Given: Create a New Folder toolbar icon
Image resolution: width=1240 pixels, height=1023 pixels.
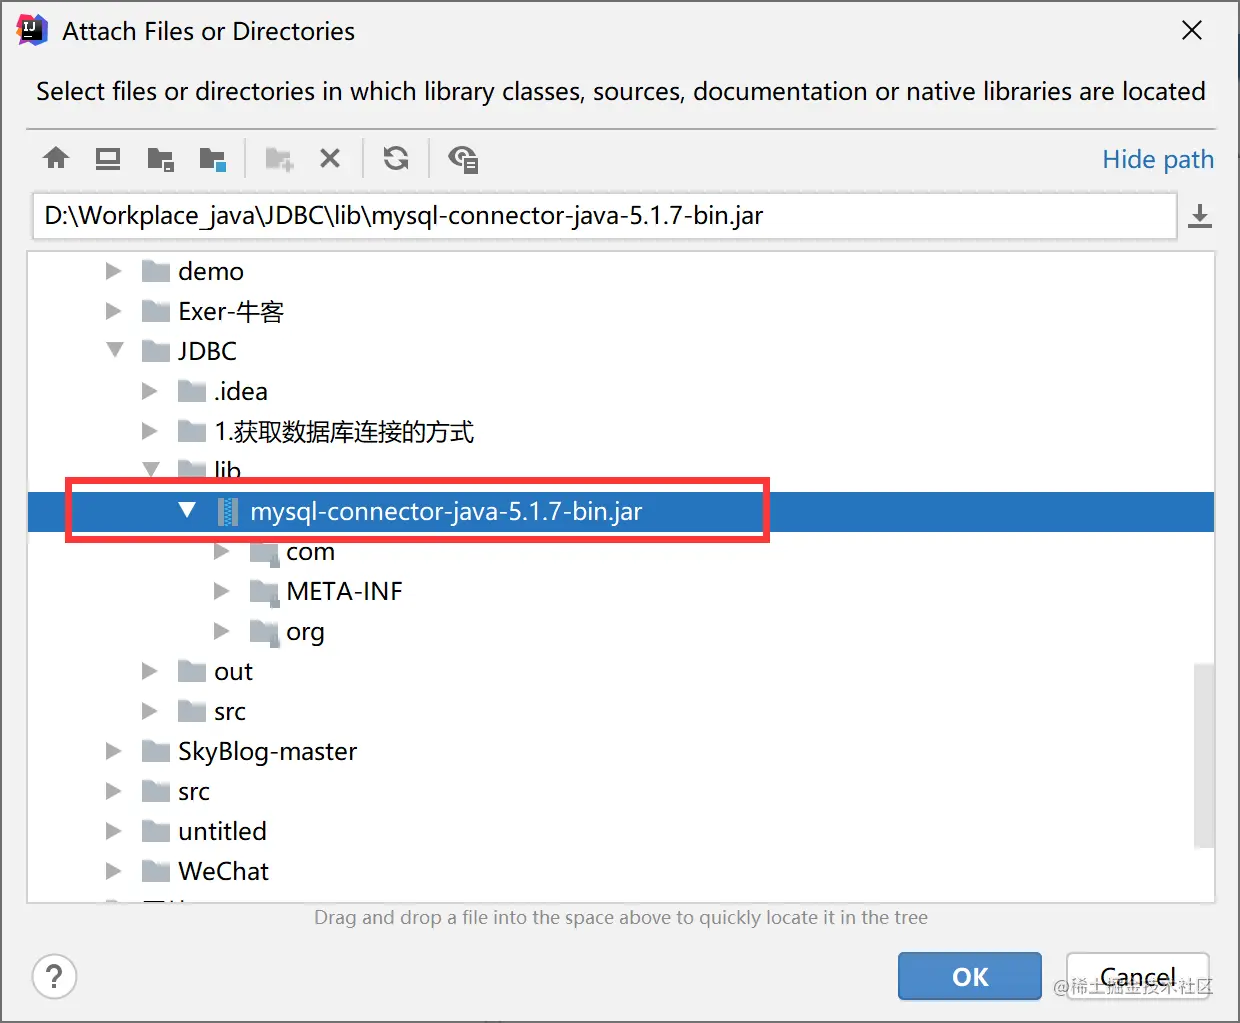Looking at the screenshot, I should coord(279,158).
